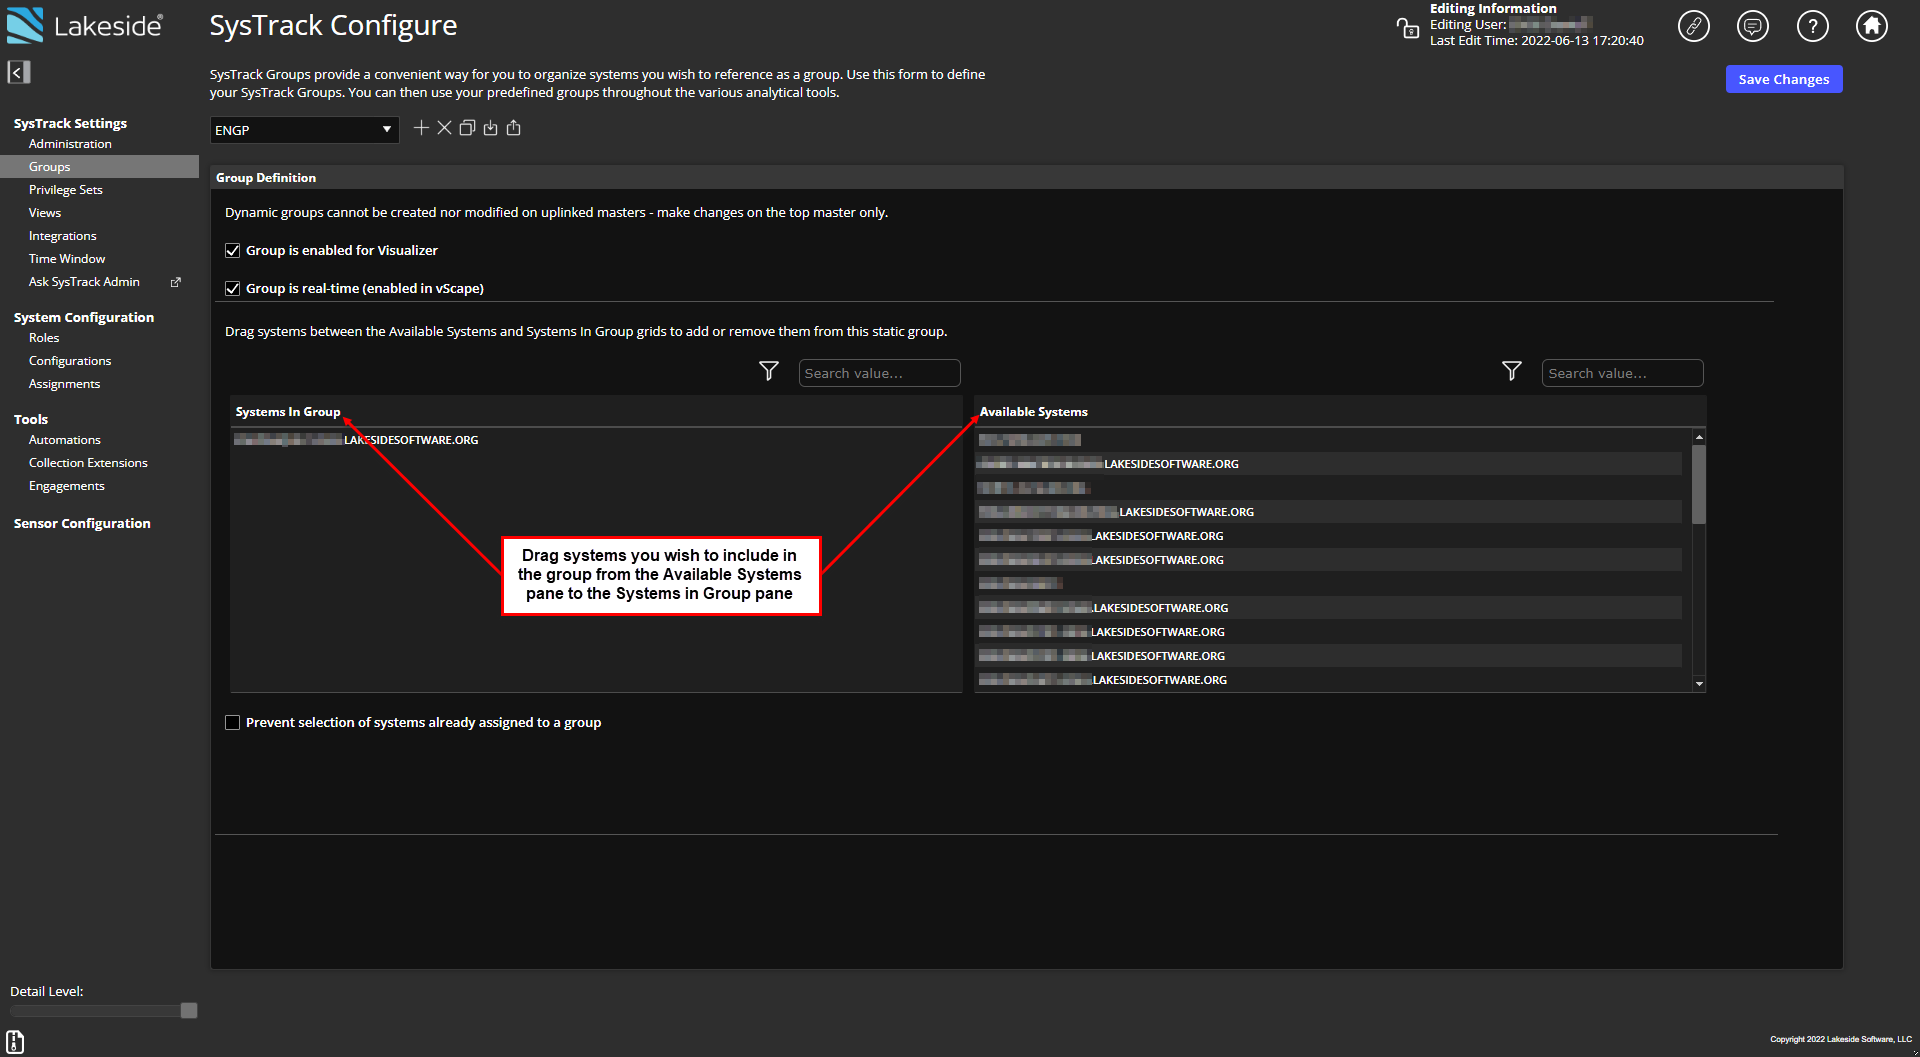
Task: Open Assignments in sidebar
Action: [x=64, y=384]
